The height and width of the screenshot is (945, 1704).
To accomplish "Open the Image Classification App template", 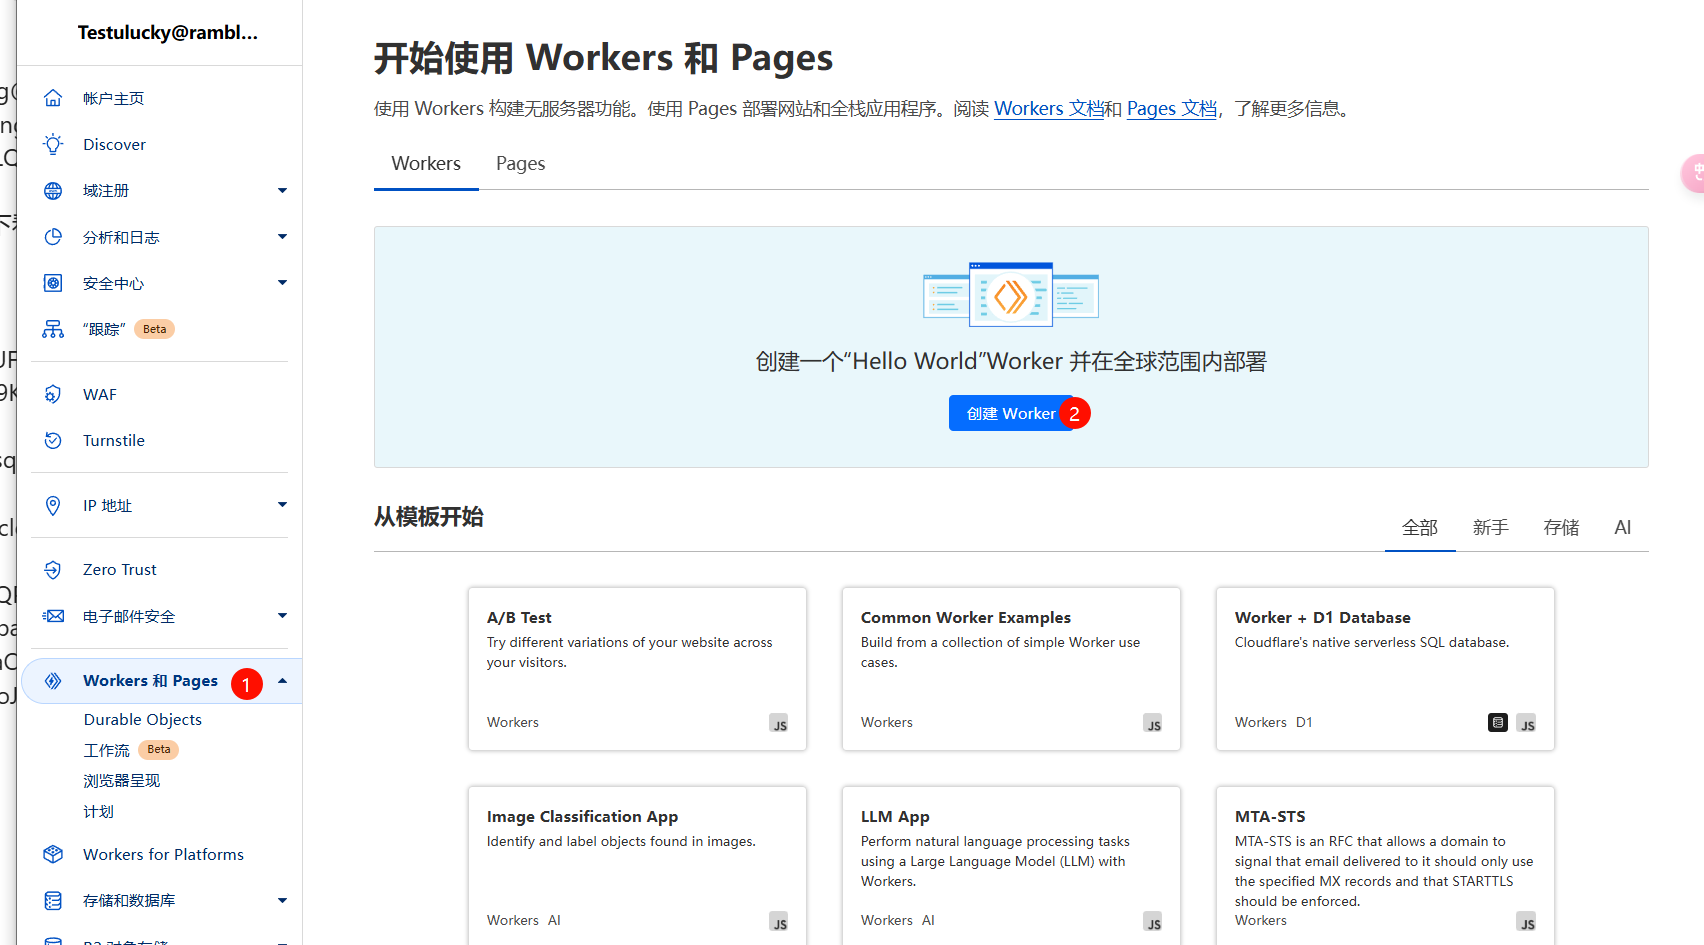I will (637, 865).
